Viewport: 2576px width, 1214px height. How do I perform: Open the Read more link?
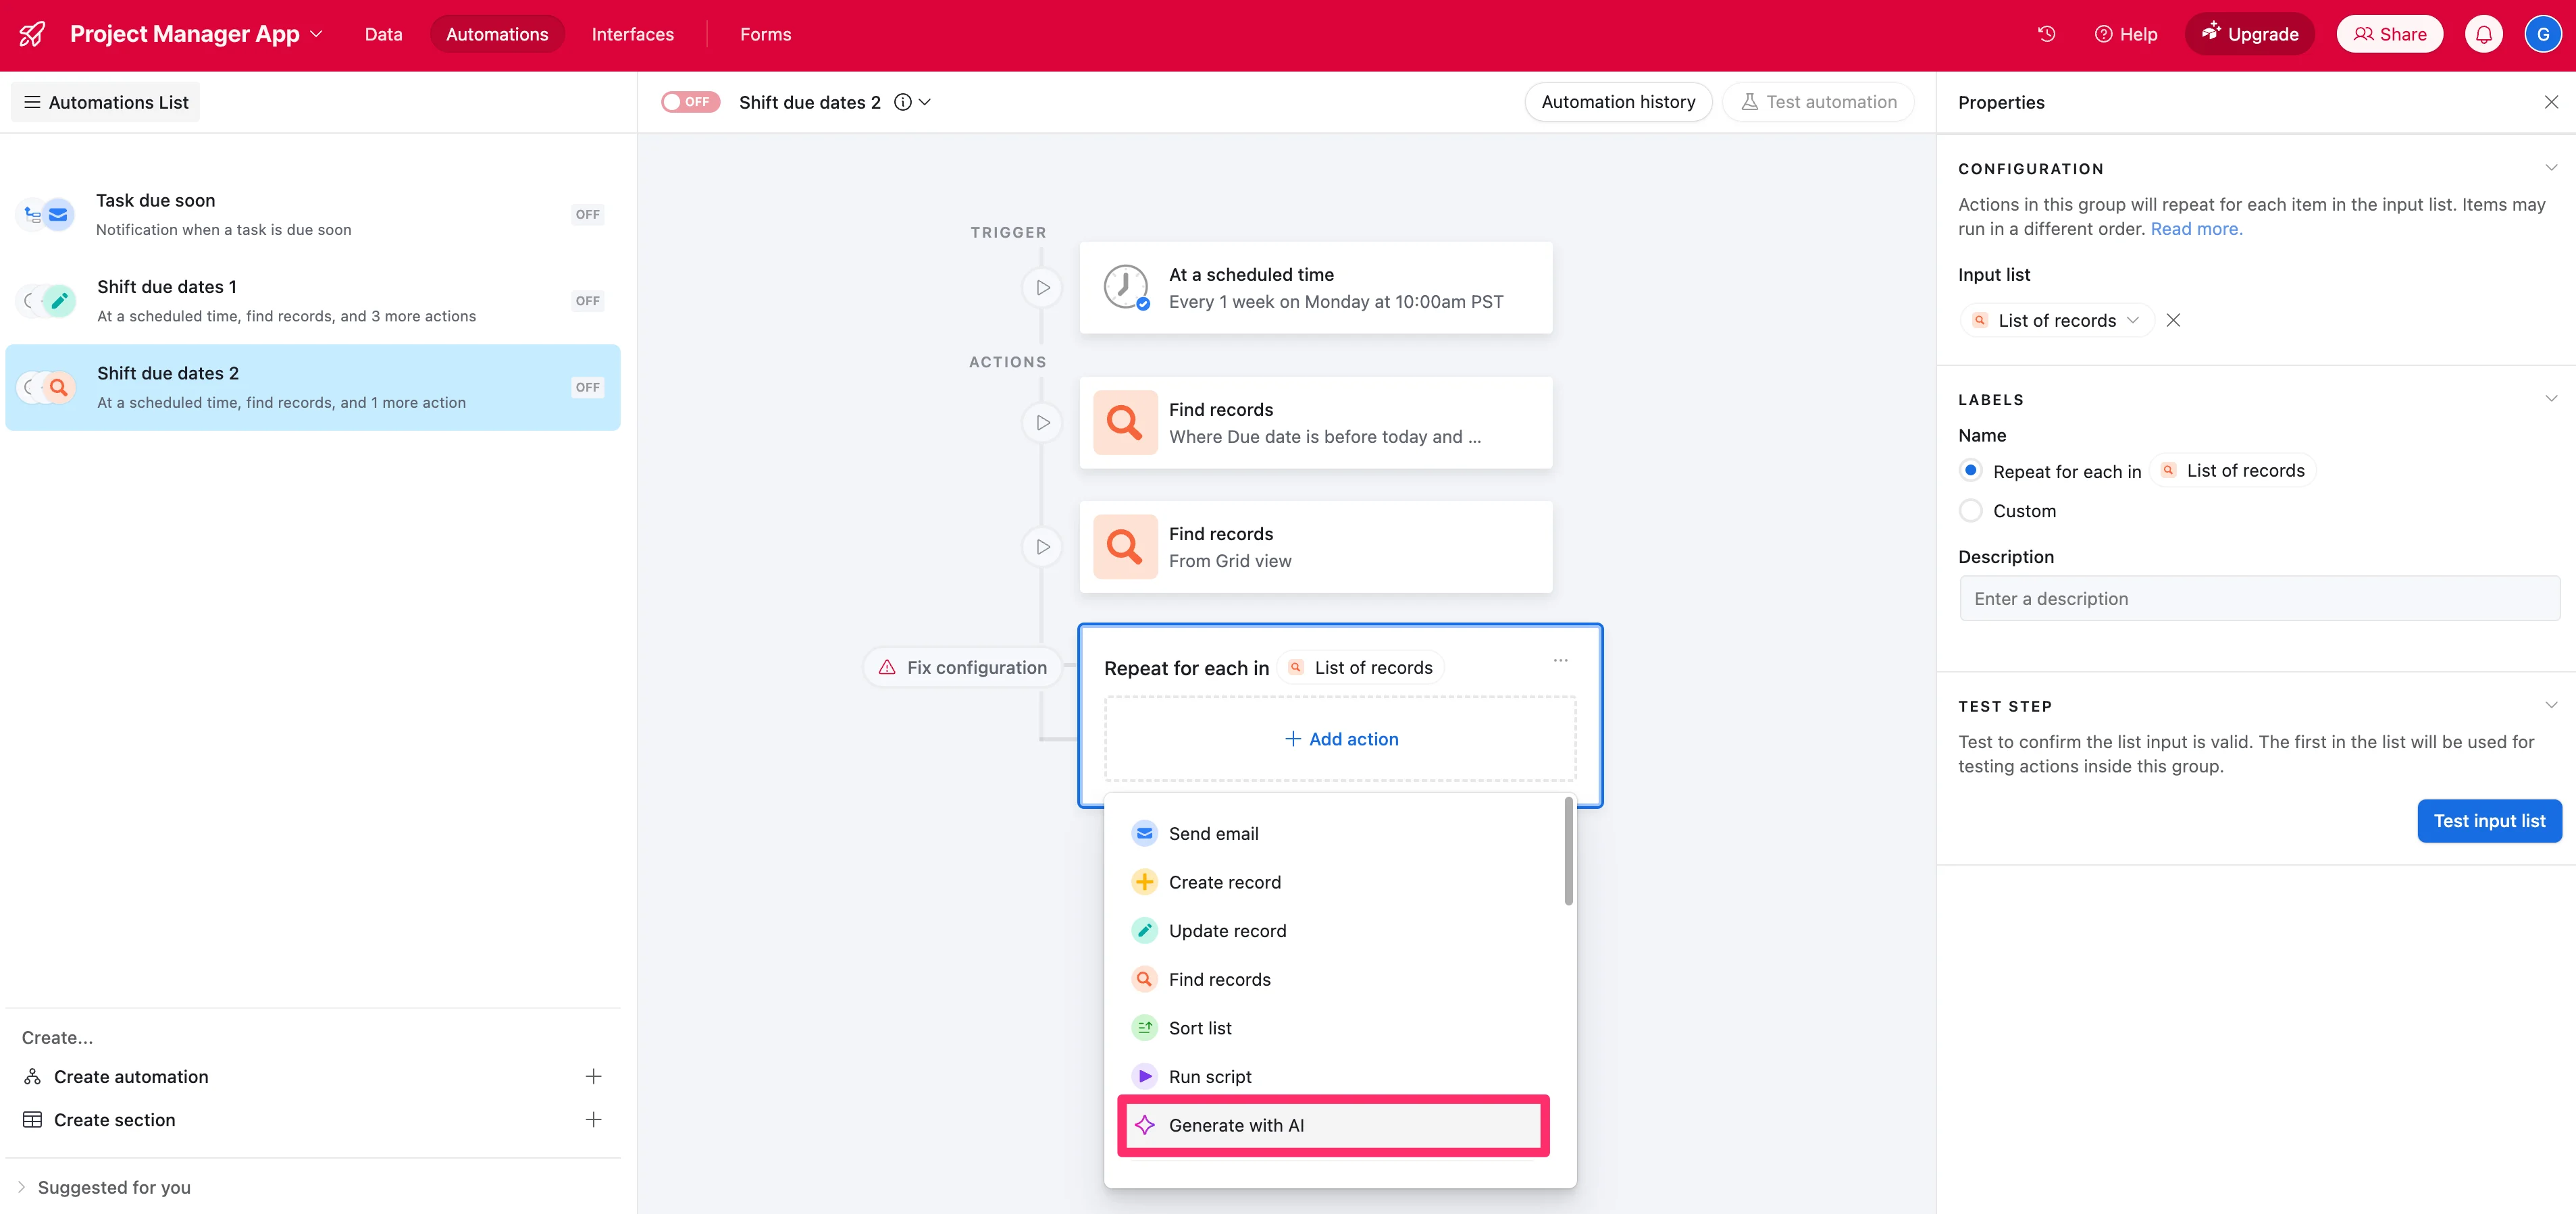click(x=2196, y=229)
